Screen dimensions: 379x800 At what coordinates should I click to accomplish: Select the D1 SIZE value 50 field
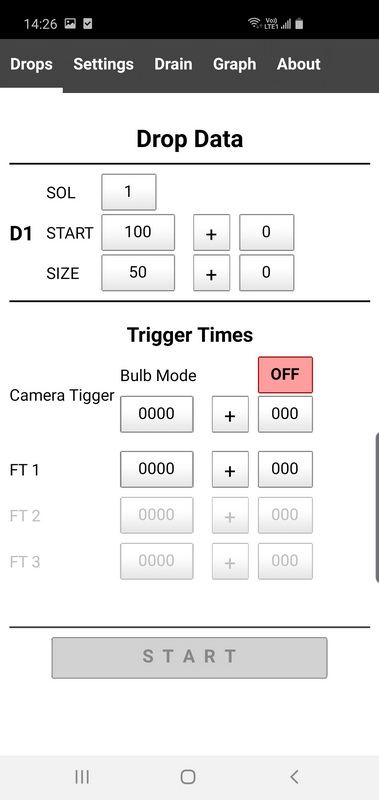[138, 273]
